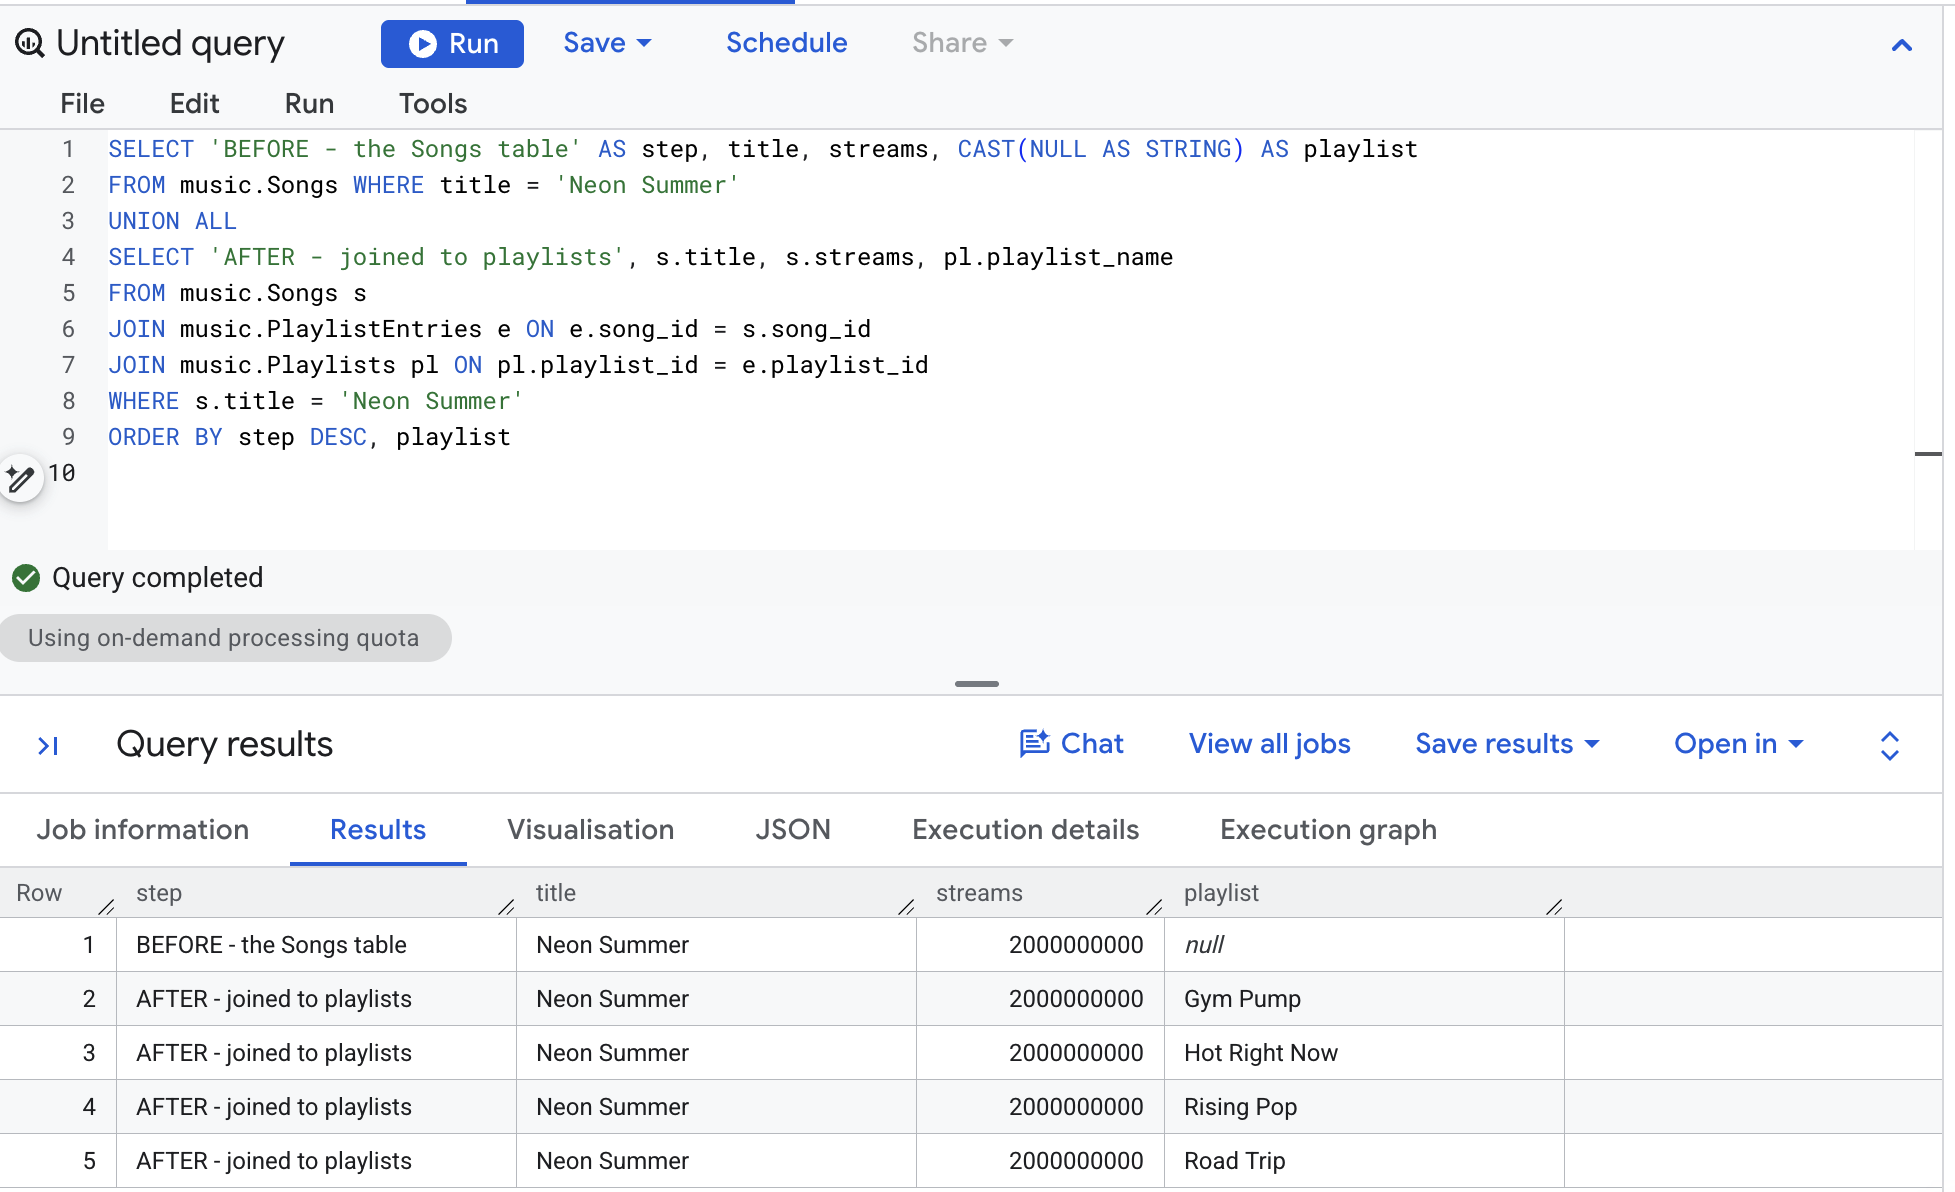Switch to the Execution details tab
This screenshot has width=1955, height=1192.
1025,830
